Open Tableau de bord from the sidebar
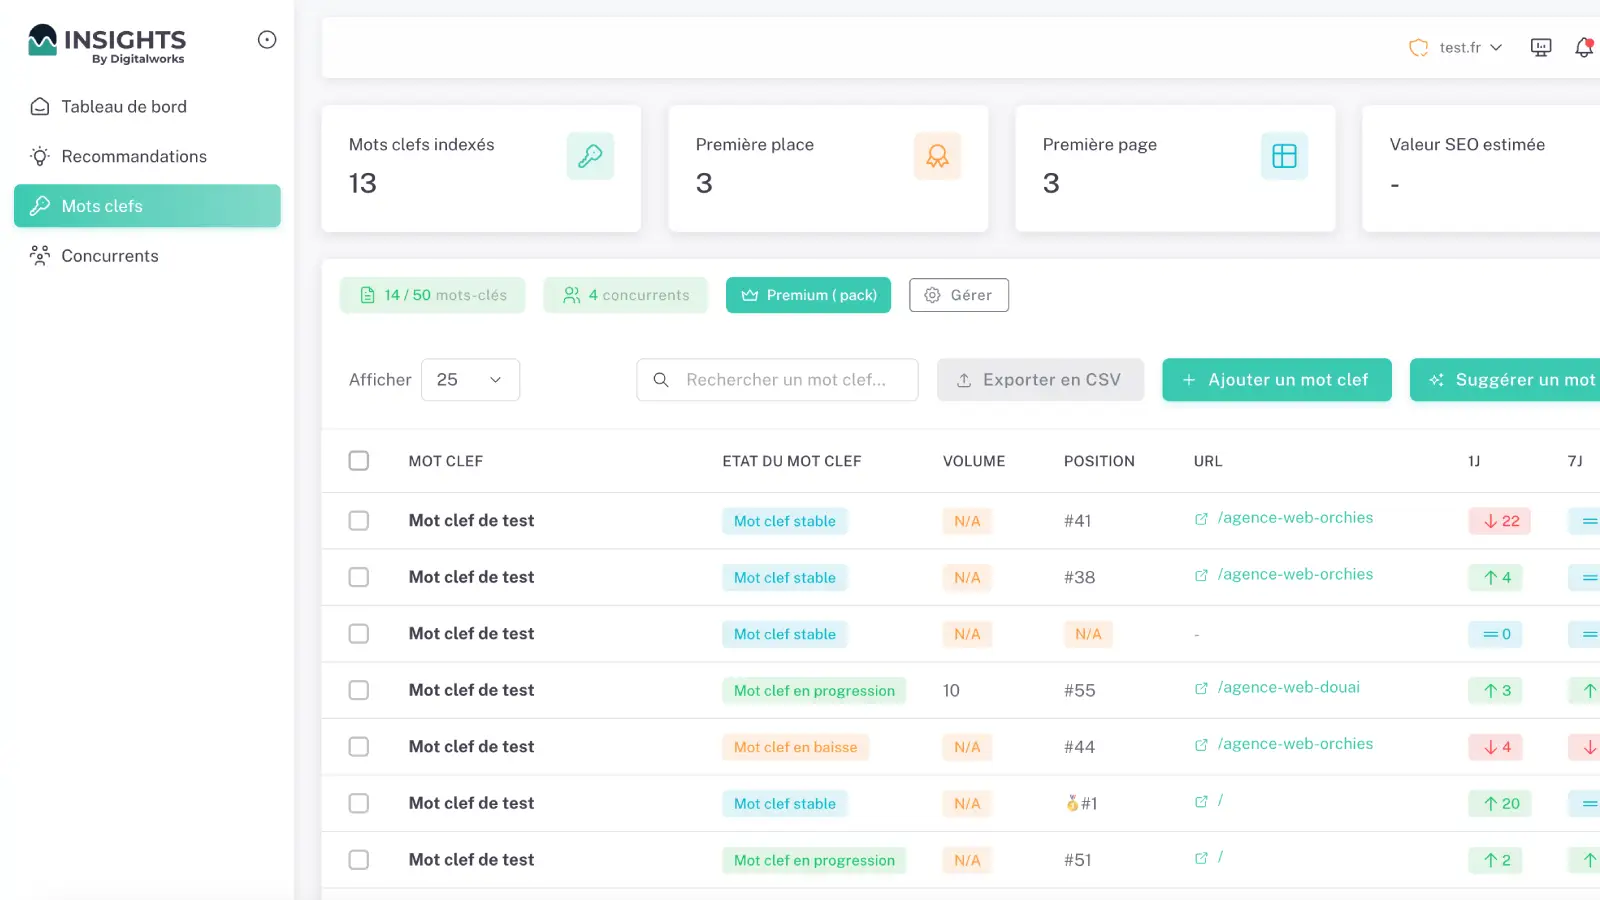The width and height of the screenshot is (1600, 900). [123, 106]
